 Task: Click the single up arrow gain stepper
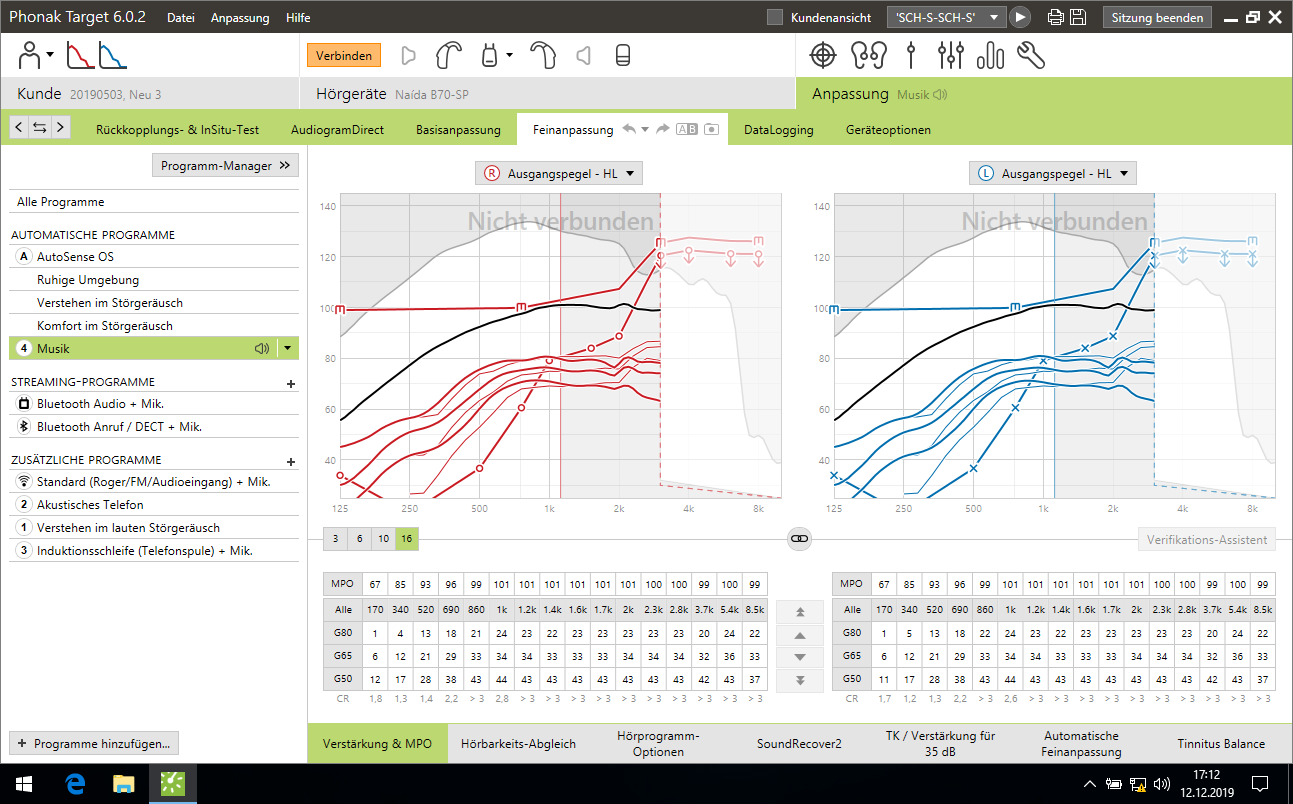tap(800, 635)
